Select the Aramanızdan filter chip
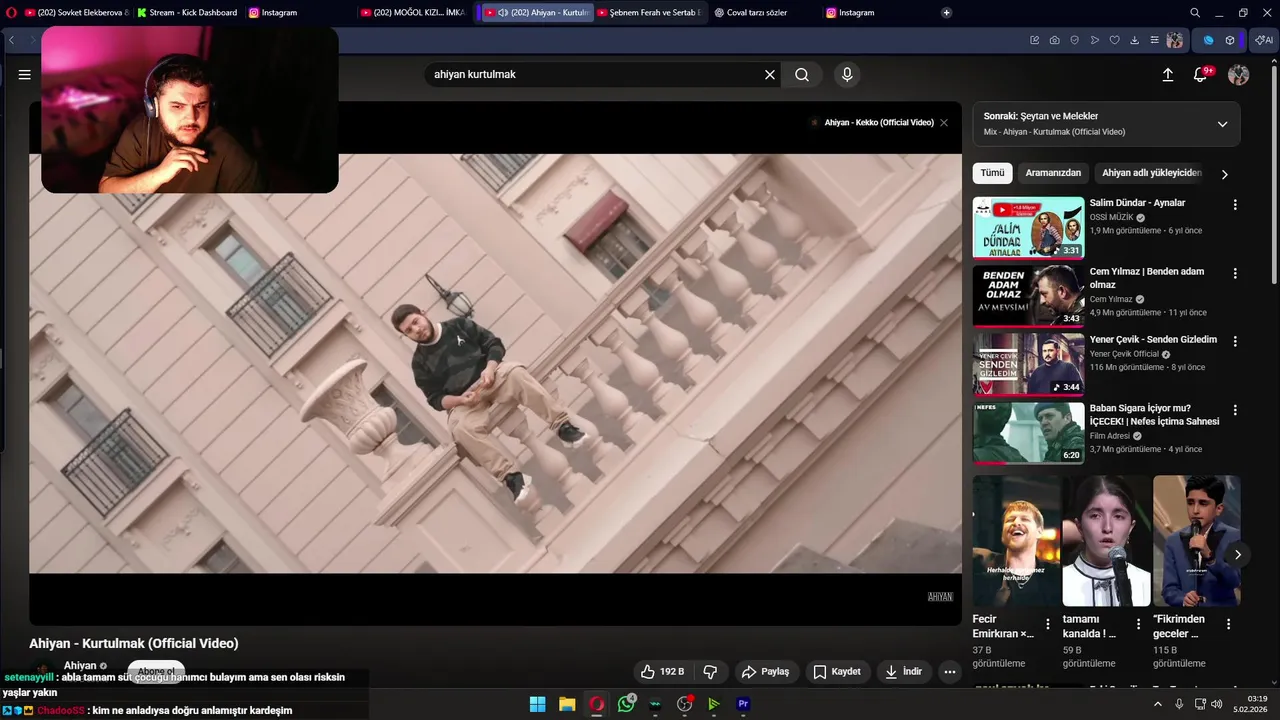The image size is (1280, 720). coord(1053,173)
